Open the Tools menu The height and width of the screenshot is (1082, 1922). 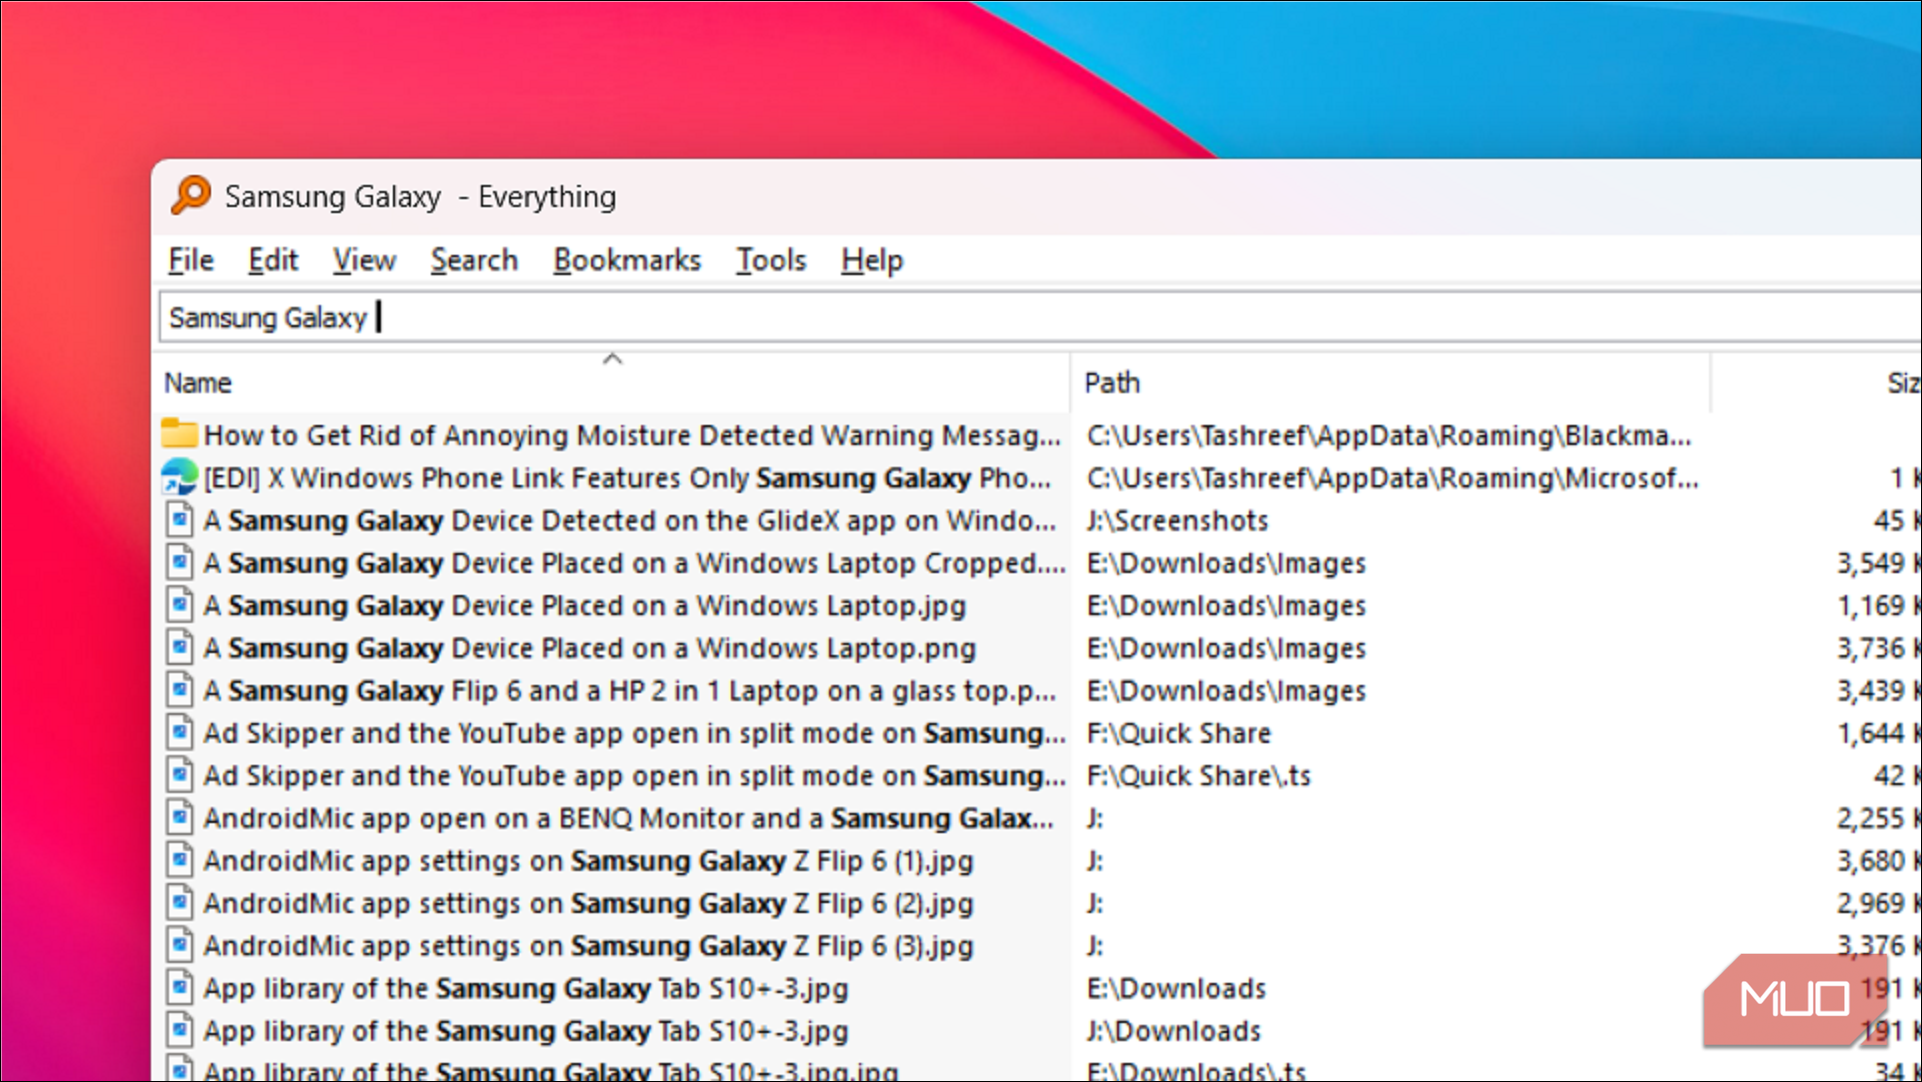(x=771, y=260)
